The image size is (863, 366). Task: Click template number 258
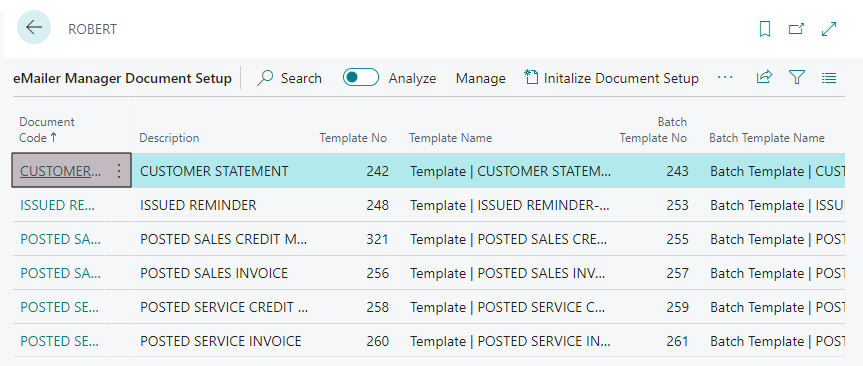click(x=378, y=307)
